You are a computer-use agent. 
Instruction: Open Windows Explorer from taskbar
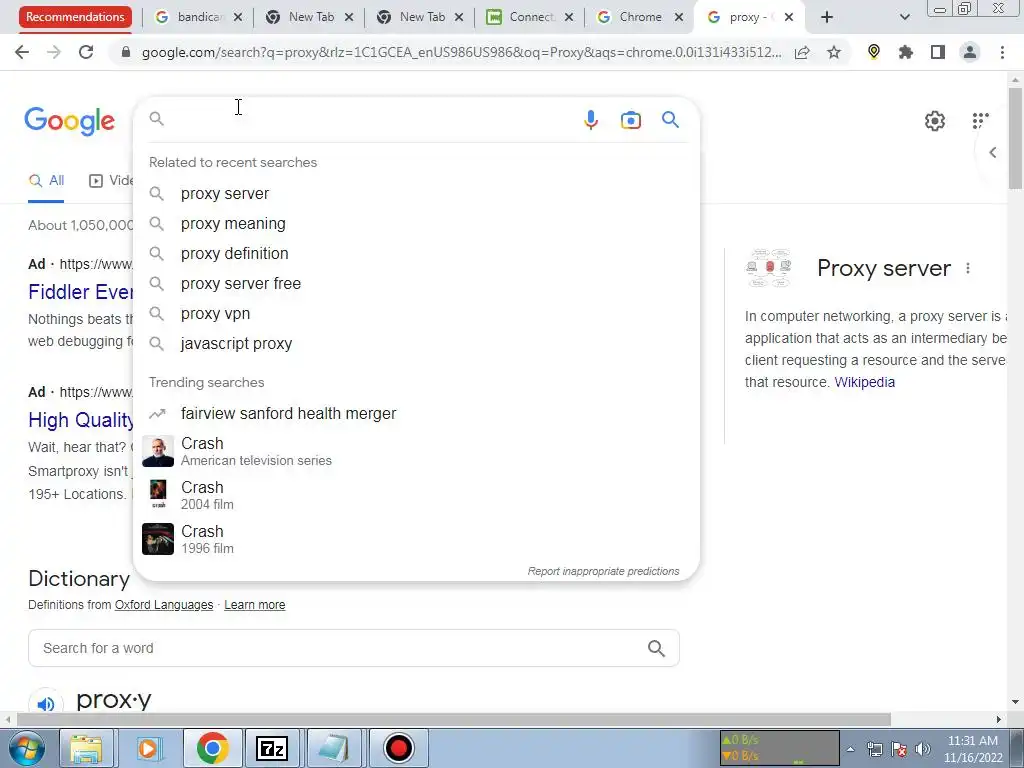tap(86, 748)
